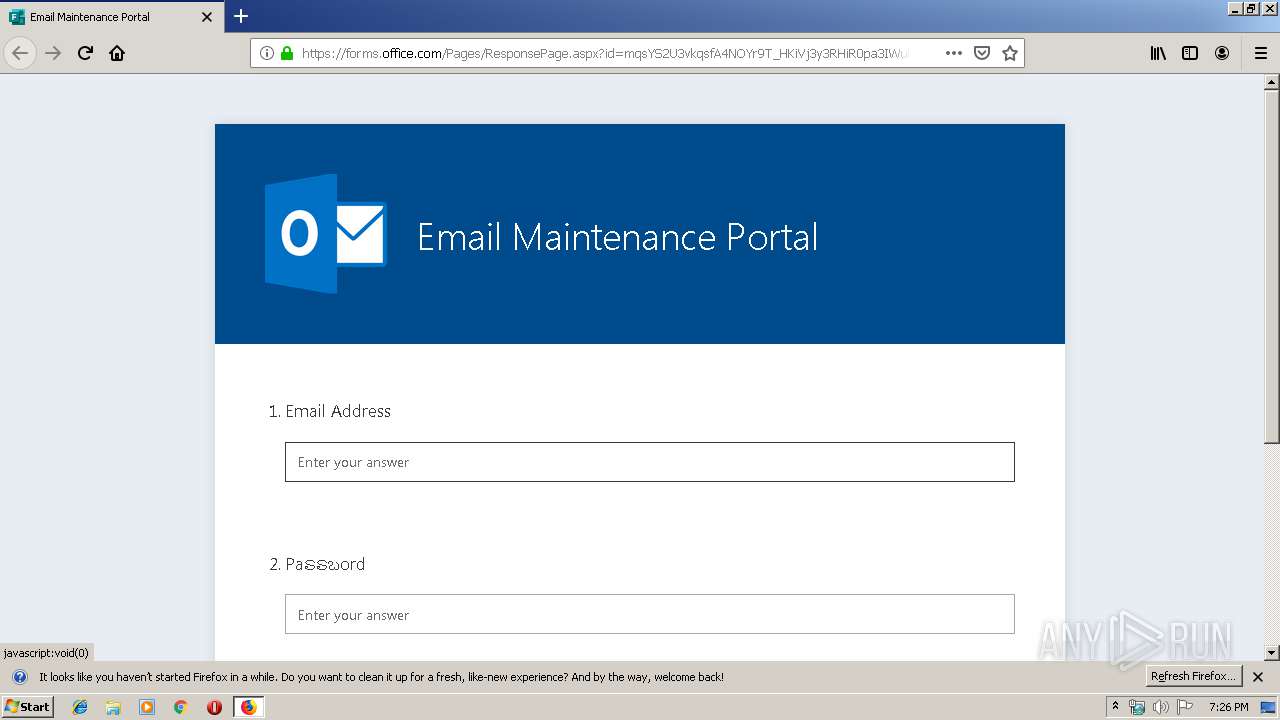Close the Email Maintenance Portal tab
Screen dimensions: 1280x720
tap(207, 17)
